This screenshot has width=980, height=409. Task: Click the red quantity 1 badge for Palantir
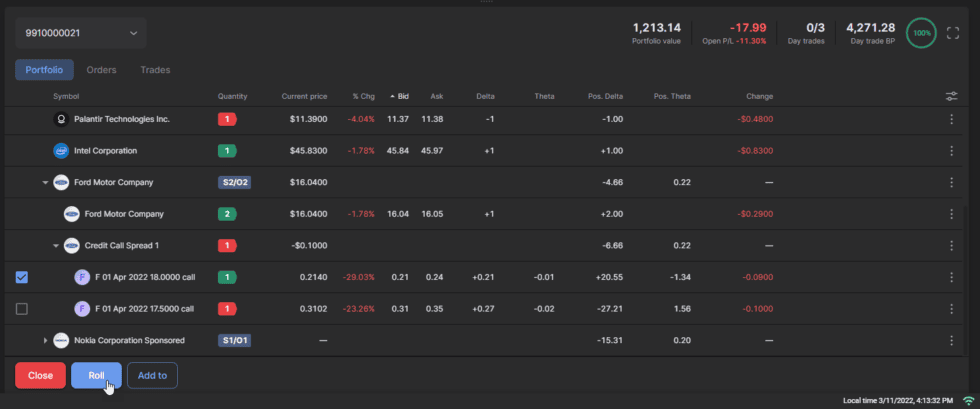pyautogui.click(x=227, y=119)
